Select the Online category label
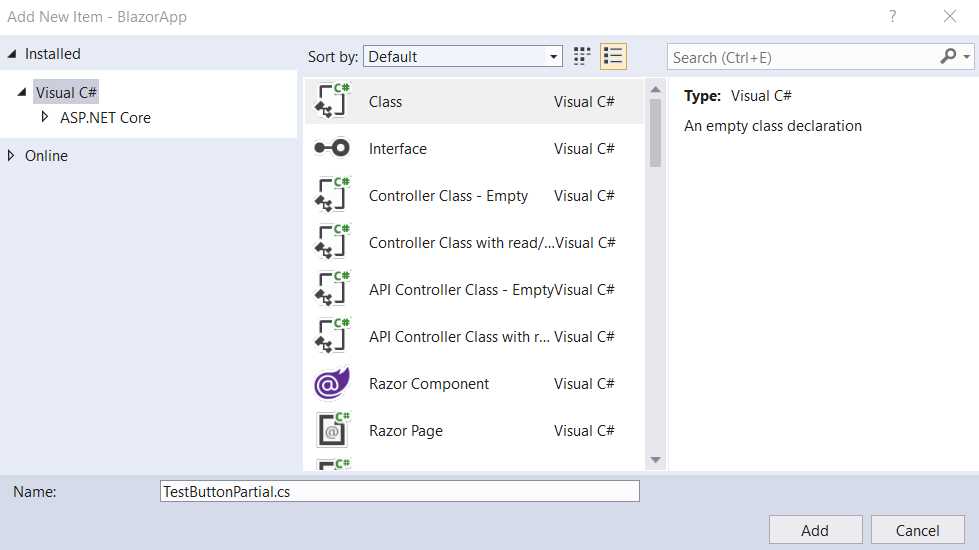Viewport: 979px width, 550px height. (x=46, y=155)
